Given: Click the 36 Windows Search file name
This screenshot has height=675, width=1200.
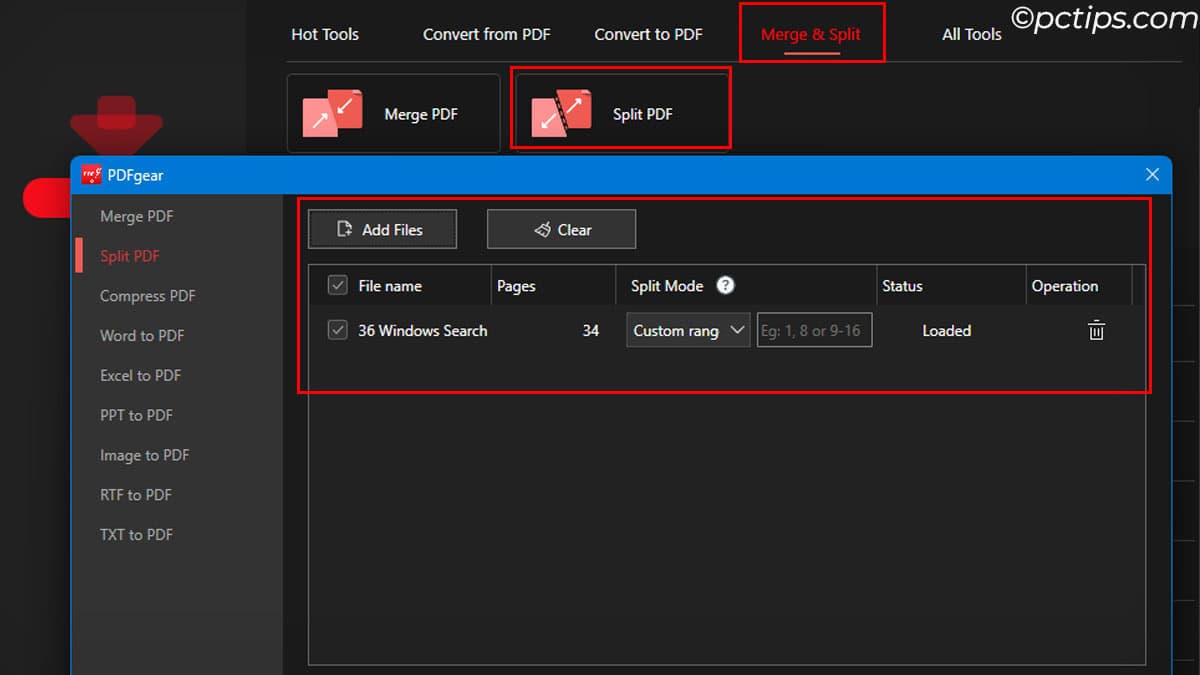Looking at the screenshot, I should pyautogui.click(x=423, y=330).
